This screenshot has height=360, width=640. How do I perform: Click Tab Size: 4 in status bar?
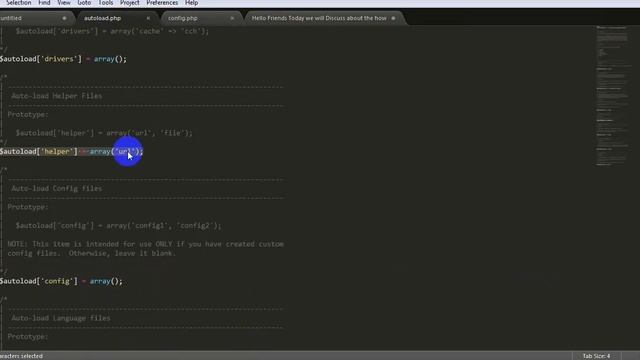(x=596, y=356)
